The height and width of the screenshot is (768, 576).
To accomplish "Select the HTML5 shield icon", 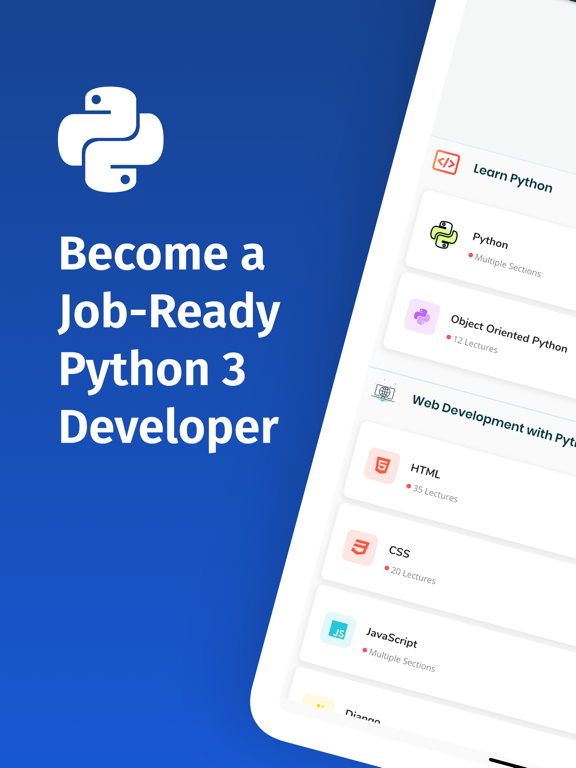I will click(x=382, y=465).
